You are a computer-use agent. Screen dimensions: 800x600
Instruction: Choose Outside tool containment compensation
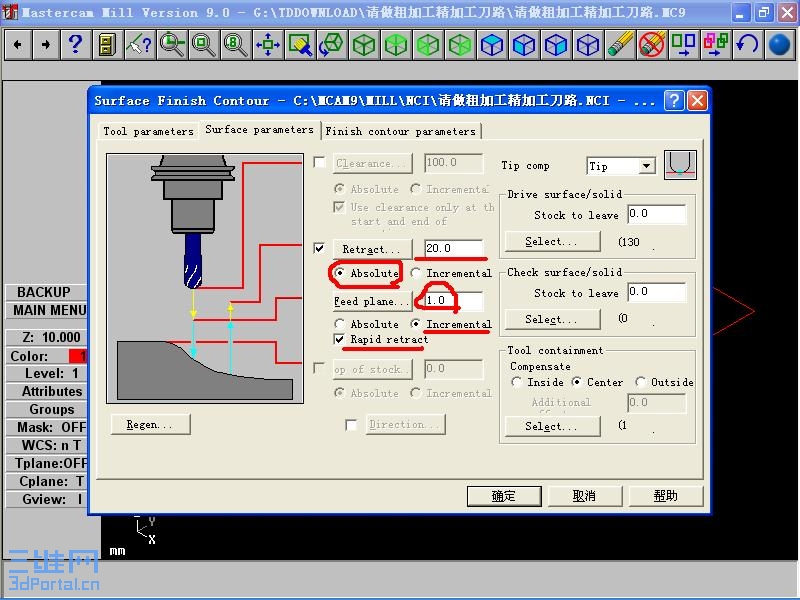tap(641, 382)
